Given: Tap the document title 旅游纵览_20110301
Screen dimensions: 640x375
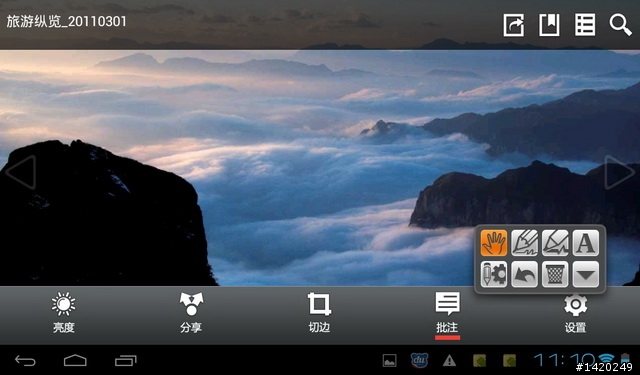Looking at the screenshot, I should (x=66, y=22).
